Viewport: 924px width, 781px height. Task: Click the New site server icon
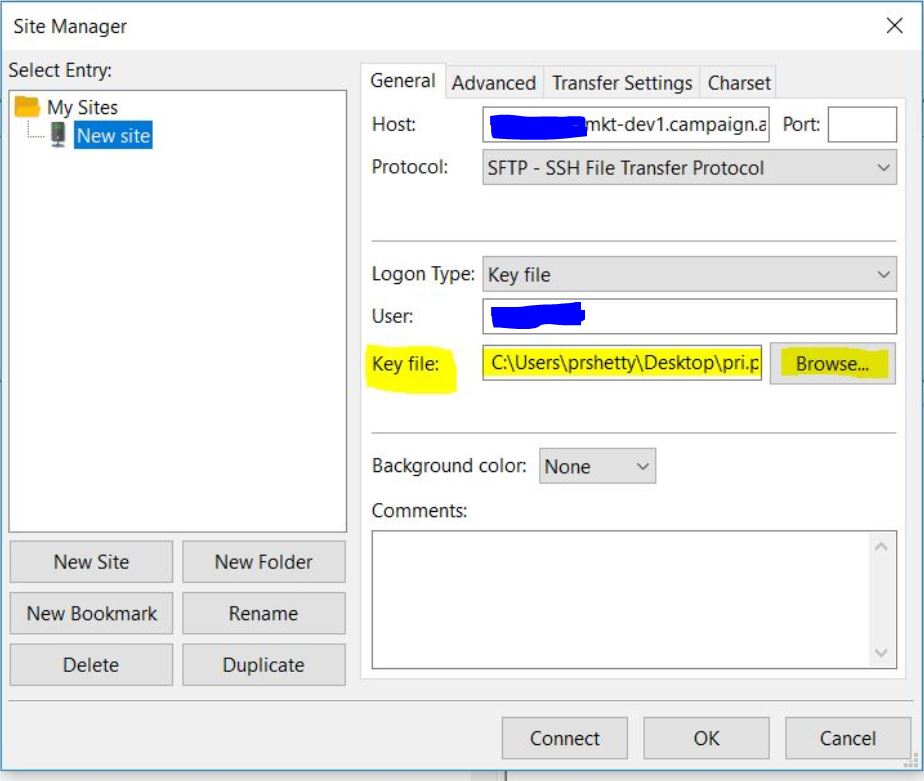click(x=59, y=135)
